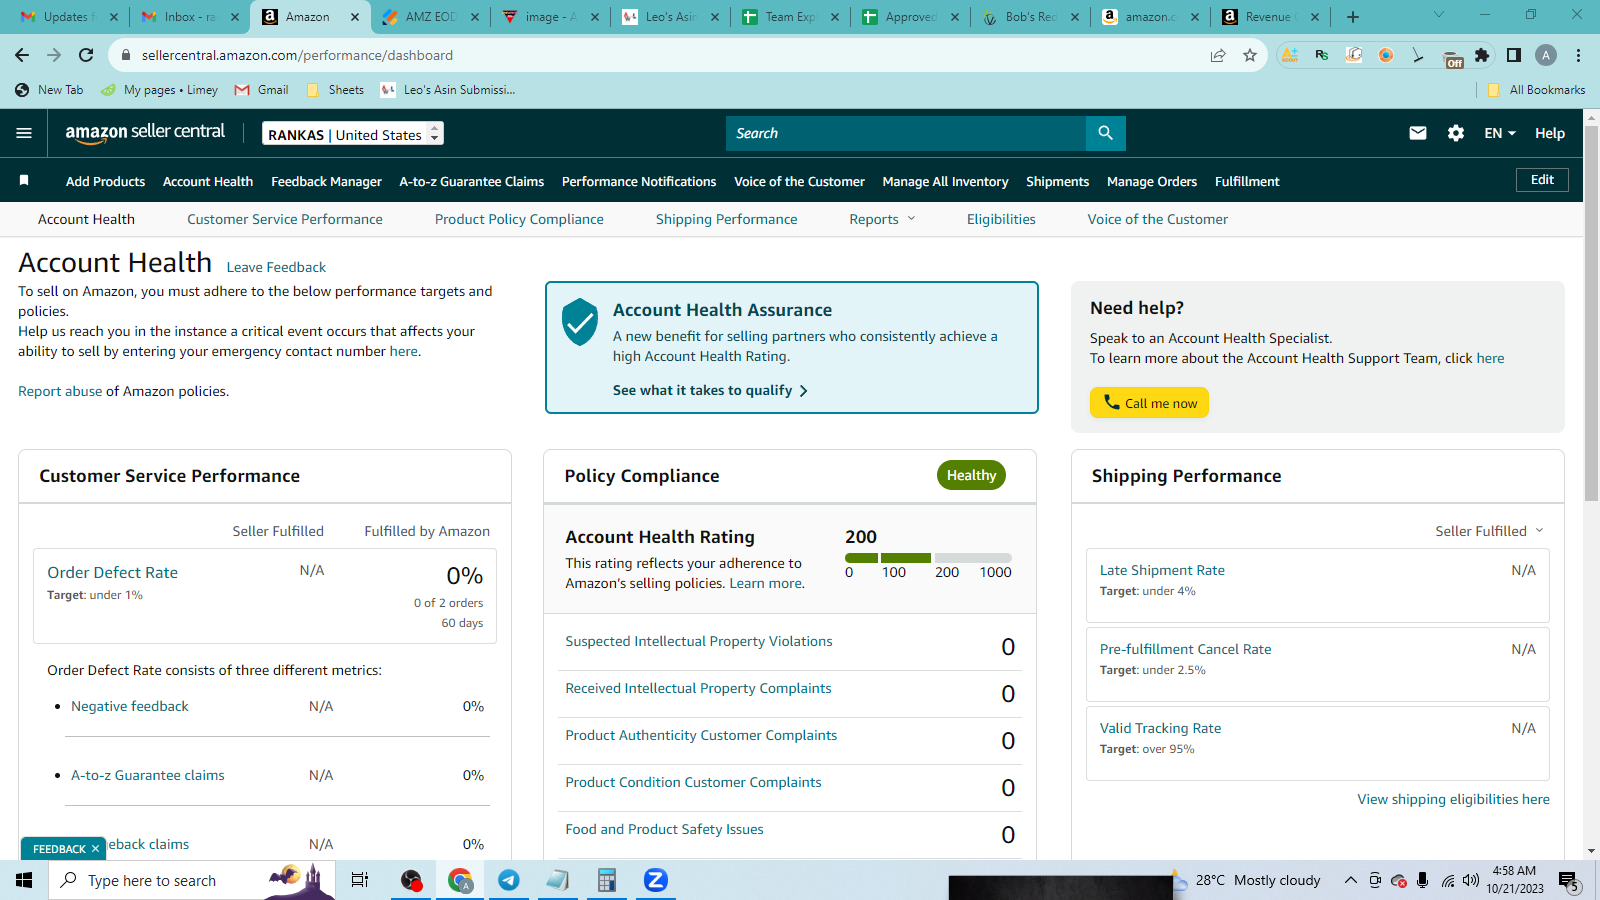This screenshot has height=900, width=1600.
Task: Click the bookmark flag icon beside Add Products
Action: (x=24, y=180)
